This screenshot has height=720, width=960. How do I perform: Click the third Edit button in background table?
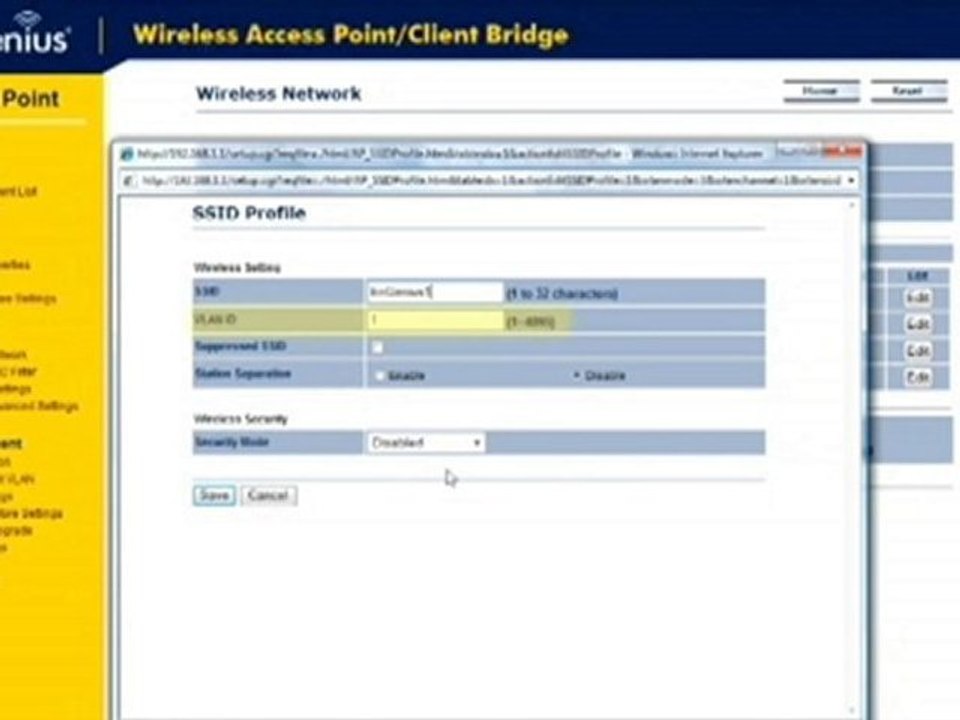coord(918,351)
